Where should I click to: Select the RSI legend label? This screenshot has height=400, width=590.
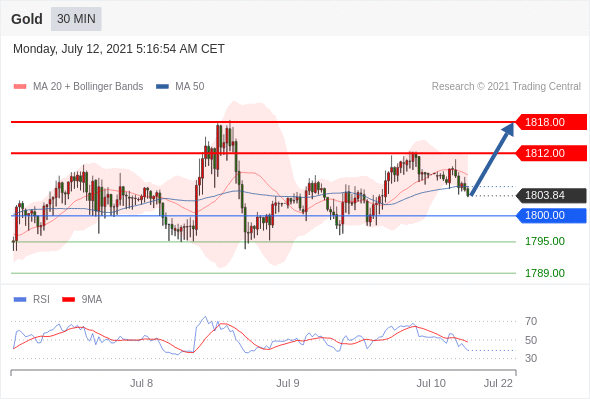tap(41, 300)
